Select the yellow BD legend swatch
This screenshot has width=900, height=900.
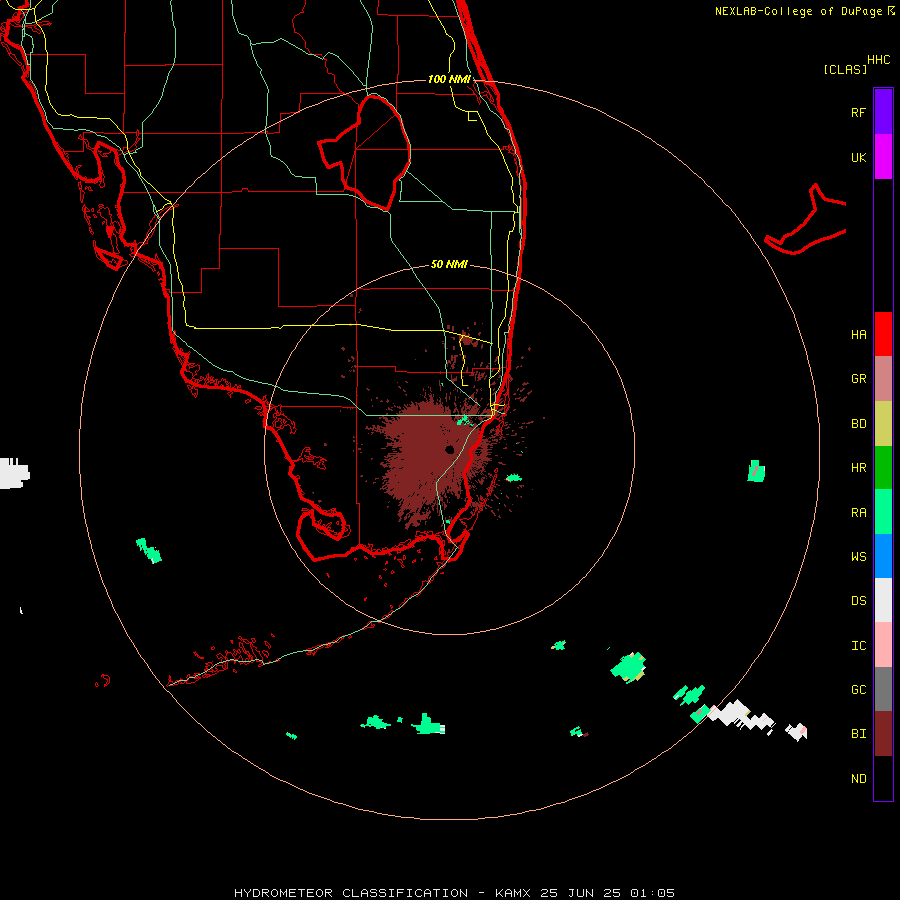883,424
